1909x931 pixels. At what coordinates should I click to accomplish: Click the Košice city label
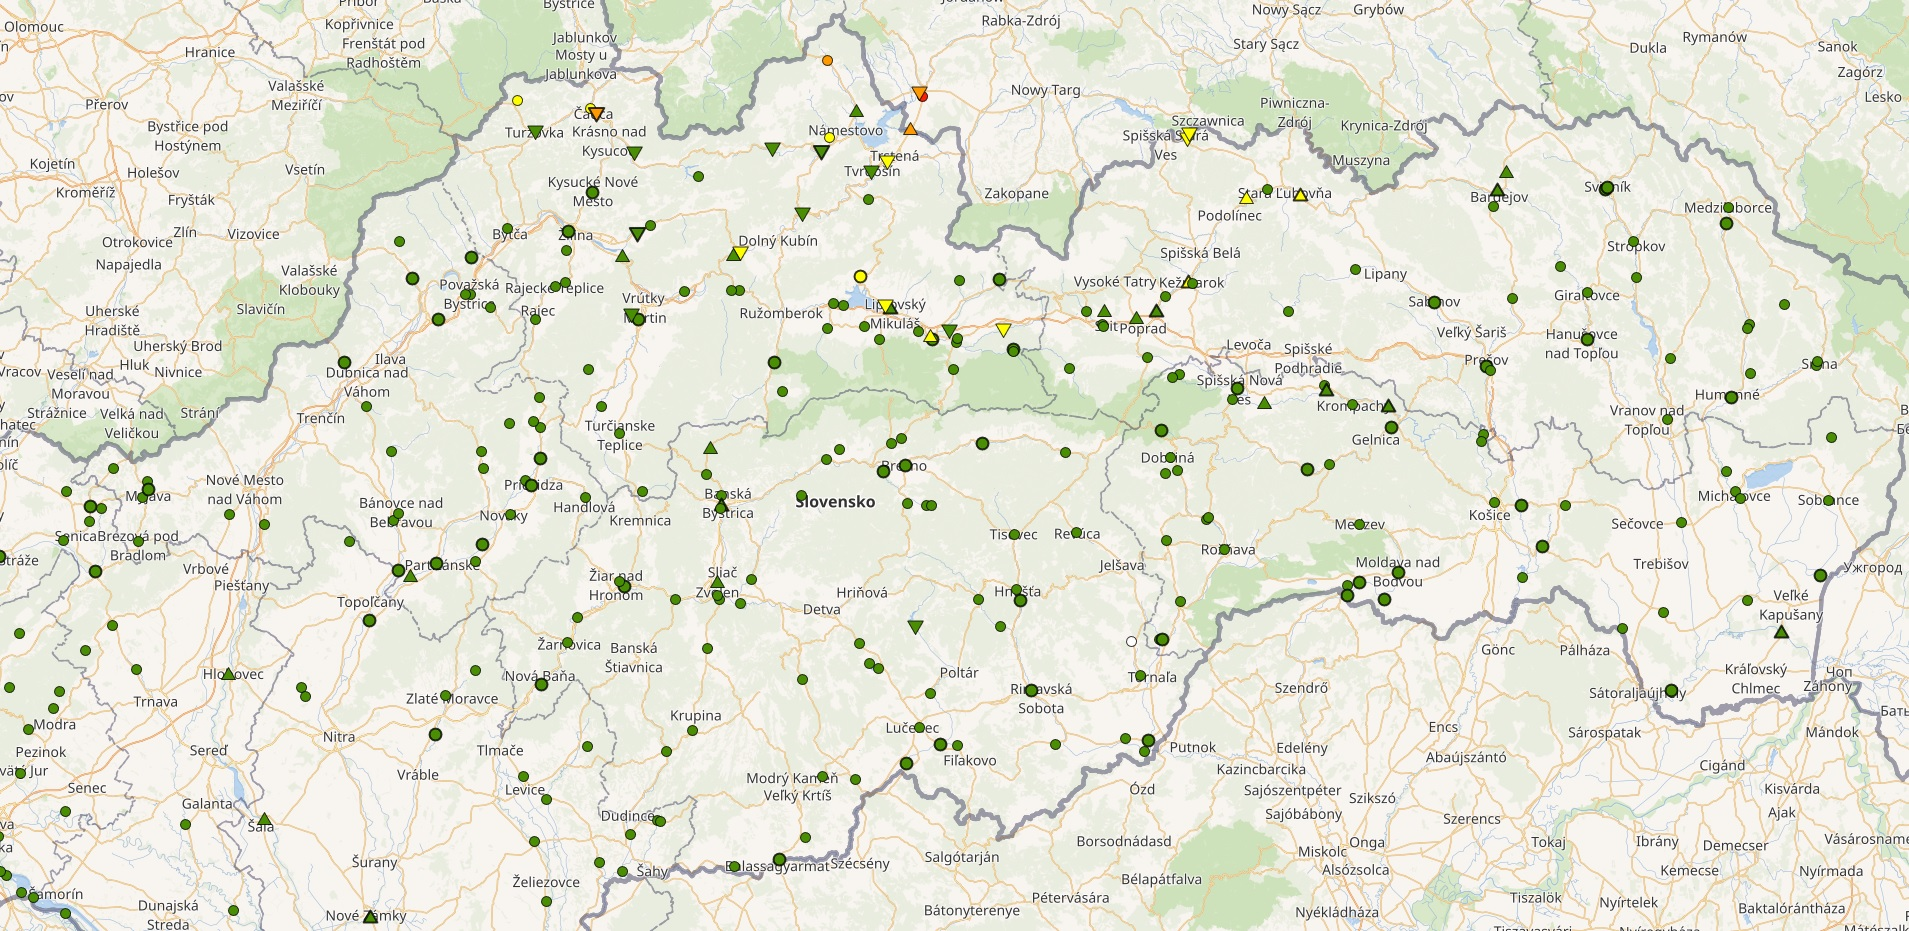coord(1489,515)
